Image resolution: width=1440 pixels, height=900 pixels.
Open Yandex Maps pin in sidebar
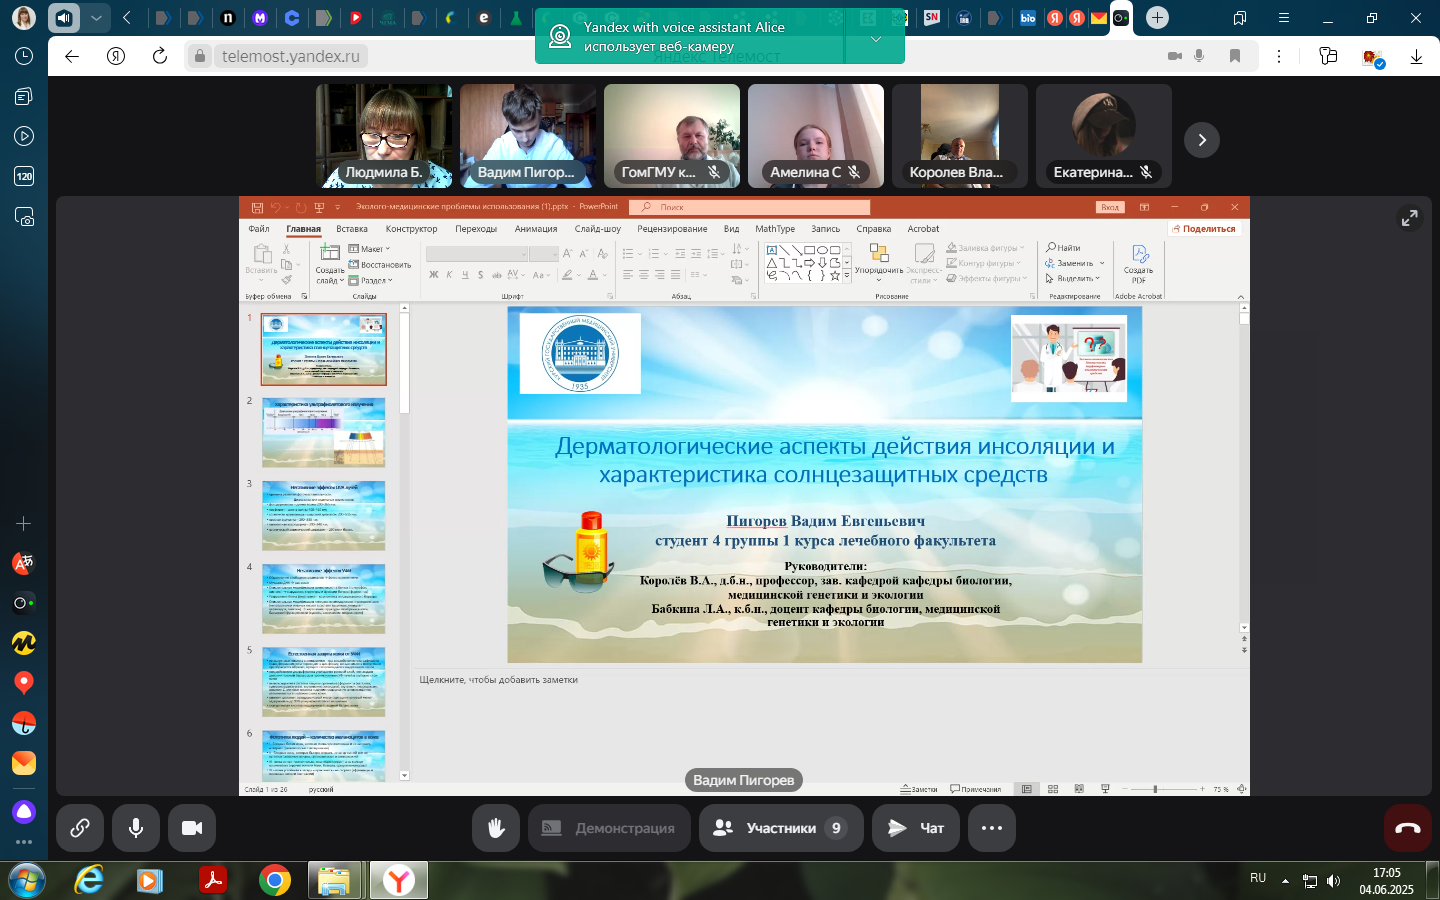tap(24, 682)
